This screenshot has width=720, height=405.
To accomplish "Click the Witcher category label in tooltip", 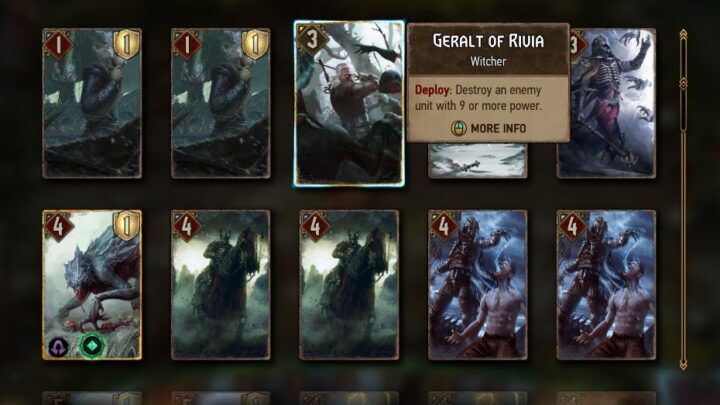I will click(x=488, y=62).
